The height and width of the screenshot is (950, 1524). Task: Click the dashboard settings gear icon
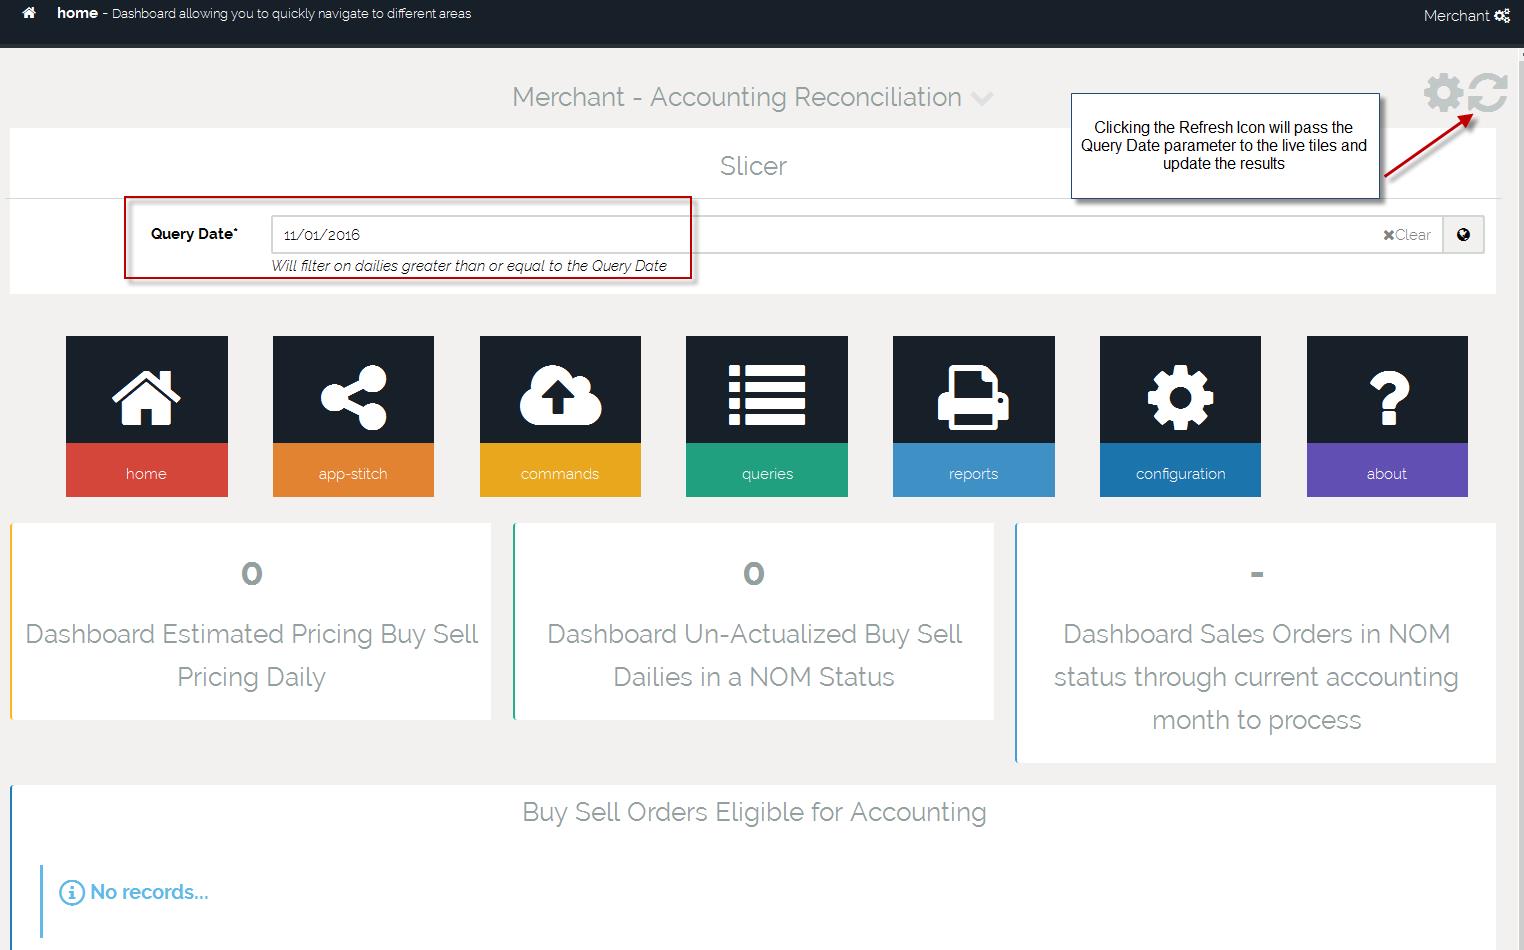click(x=1443, y=93)
